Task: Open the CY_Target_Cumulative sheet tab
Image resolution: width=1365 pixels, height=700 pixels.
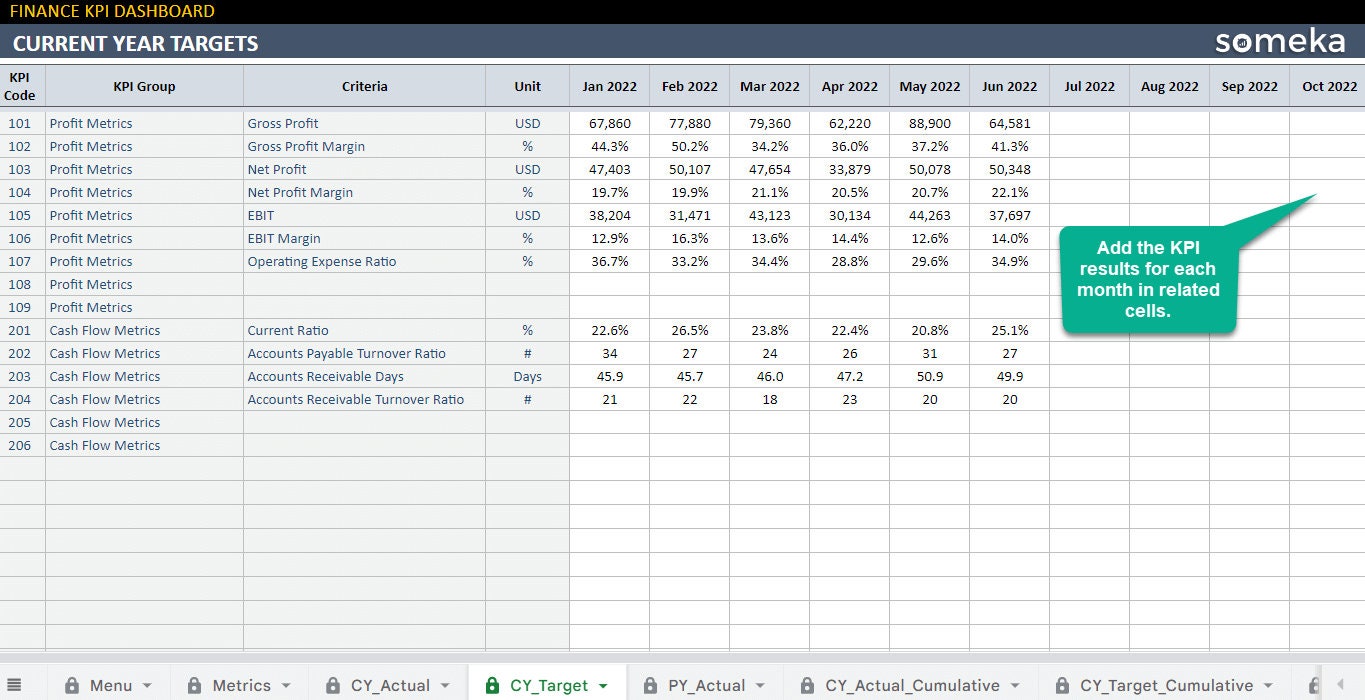Action: coord(1166,686)
